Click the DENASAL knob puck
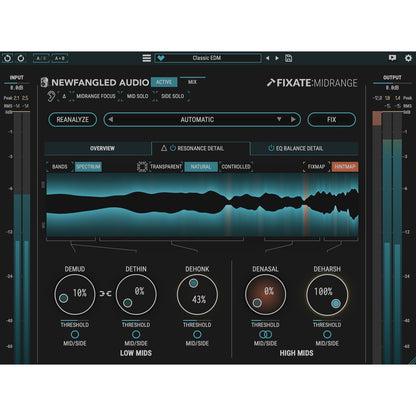The height and width of the screenshot is (416, 416). (x=257, y=303)
